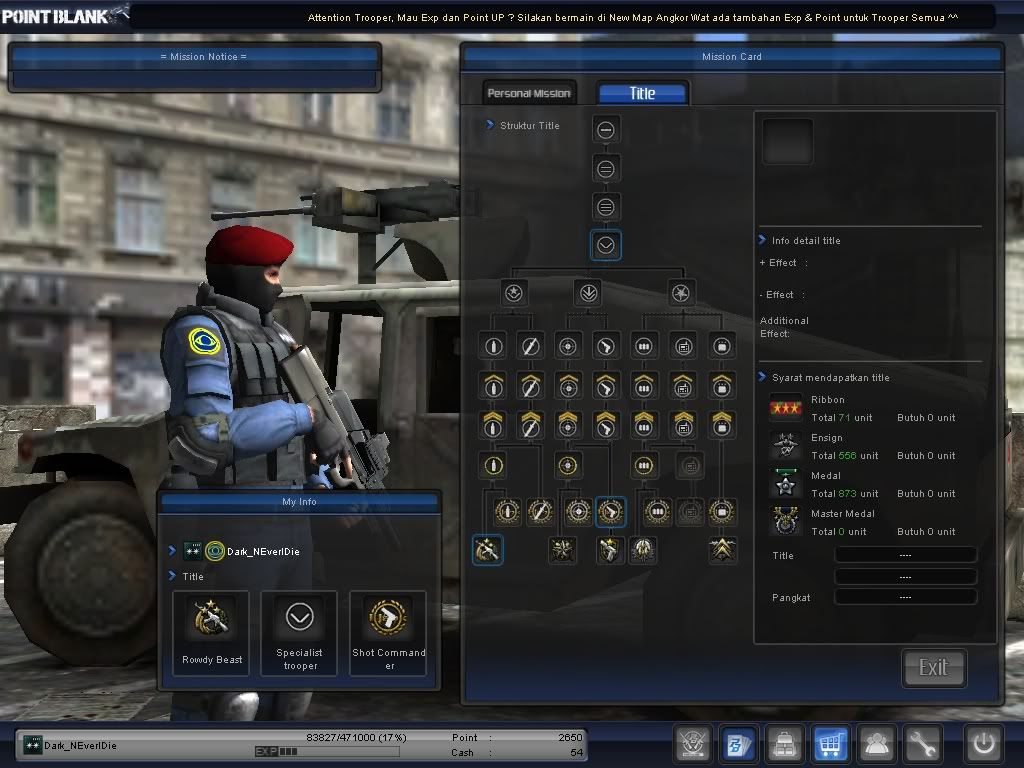Click the empty title preview box
The width and height of the screenshot is (1024, 768).
click(x=788, y=141)
